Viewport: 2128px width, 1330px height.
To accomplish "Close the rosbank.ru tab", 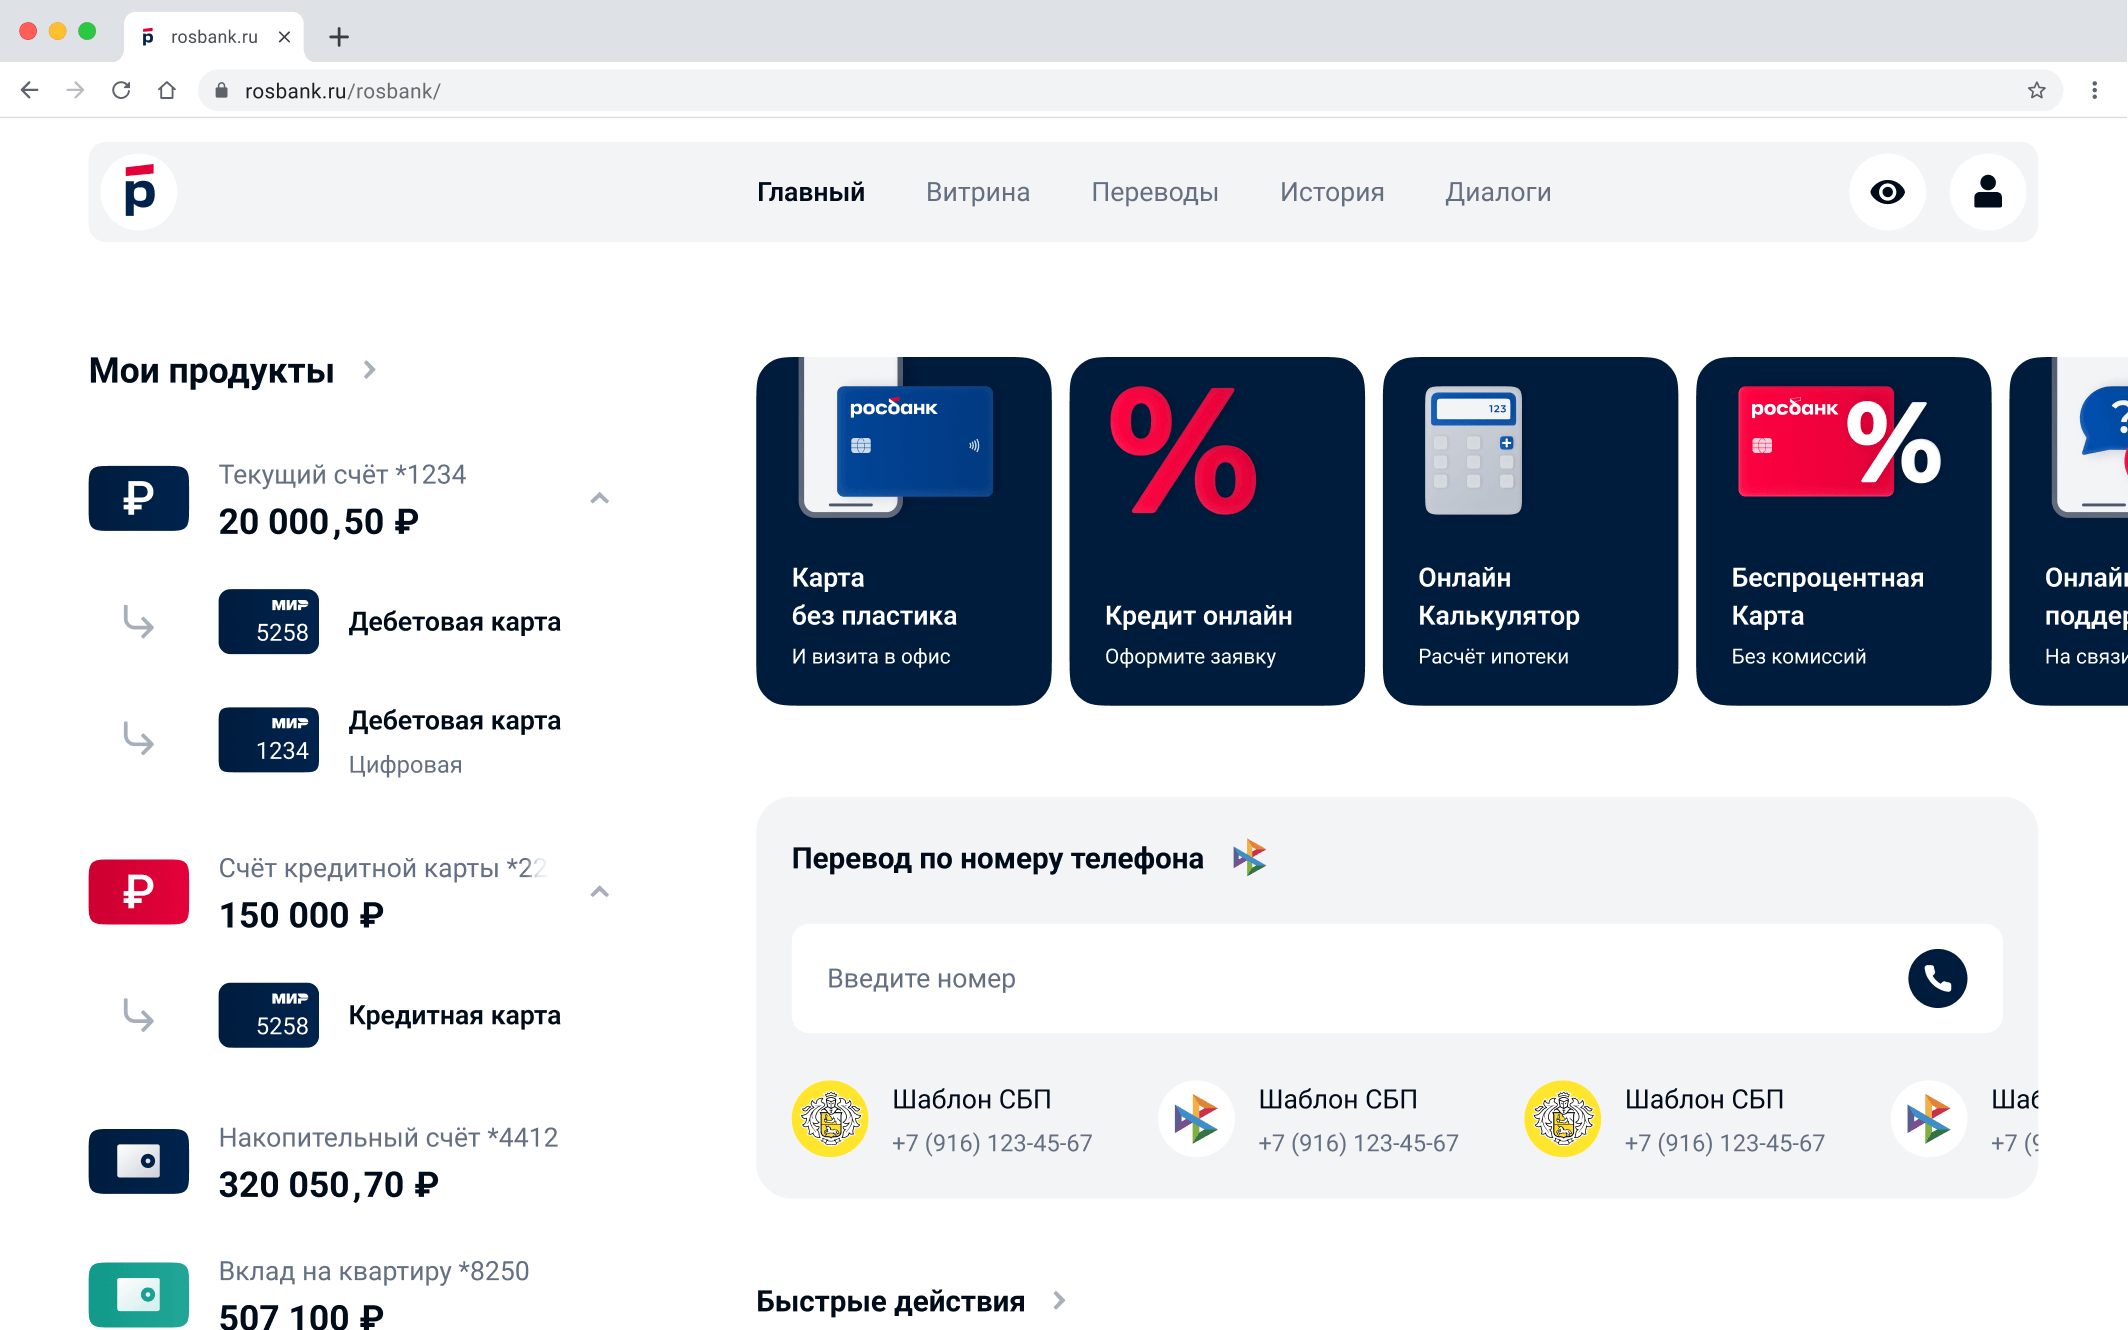I will point(284,37).
